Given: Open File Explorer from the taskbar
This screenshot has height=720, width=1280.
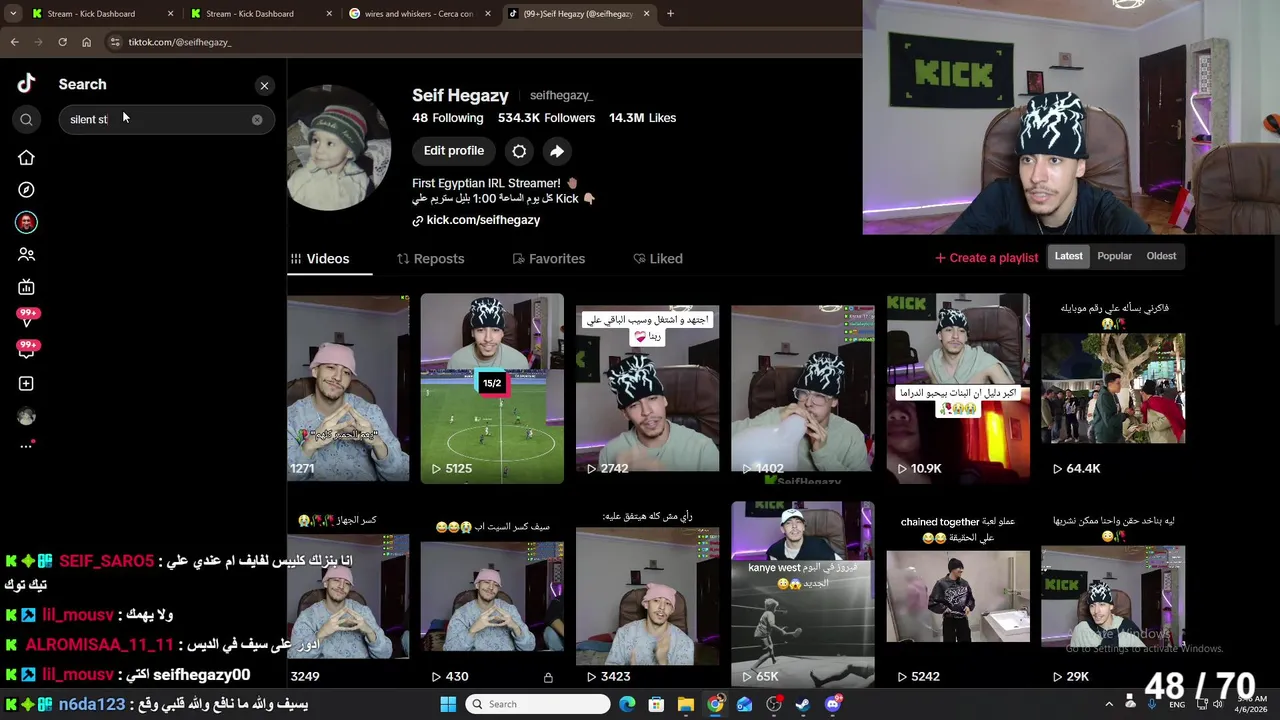Looking at the screenshot, I should (x=686, y=704).
